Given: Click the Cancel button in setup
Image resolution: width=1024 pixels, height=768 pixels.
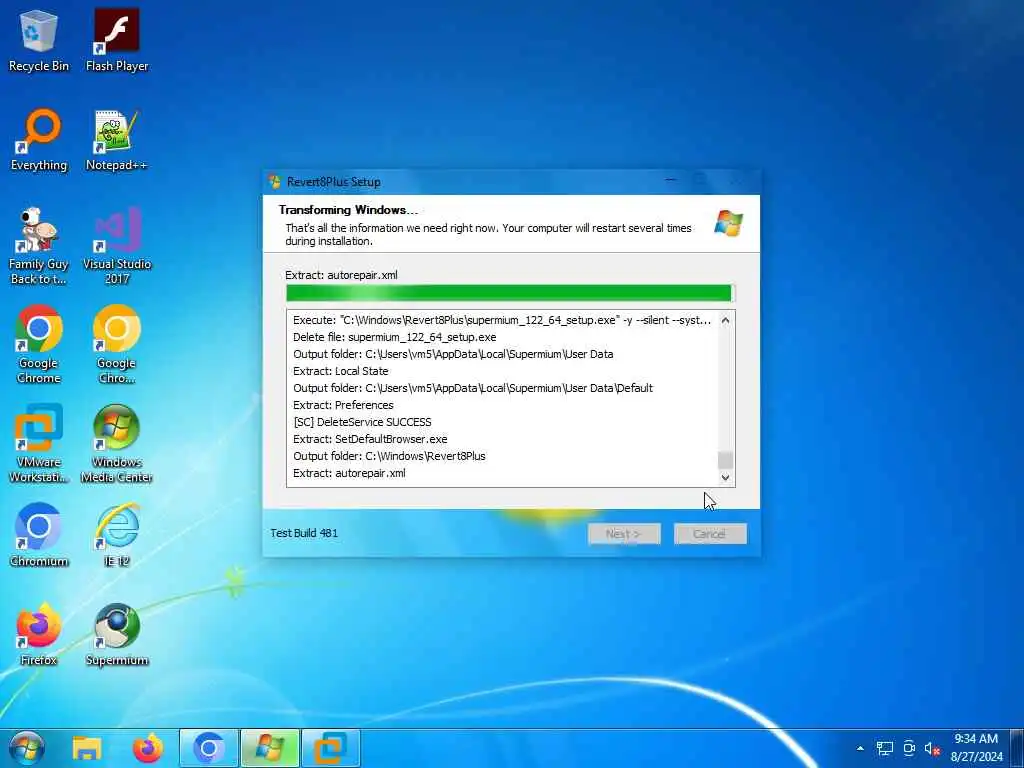Looking at the screenshot, I should tap(710, 534).
